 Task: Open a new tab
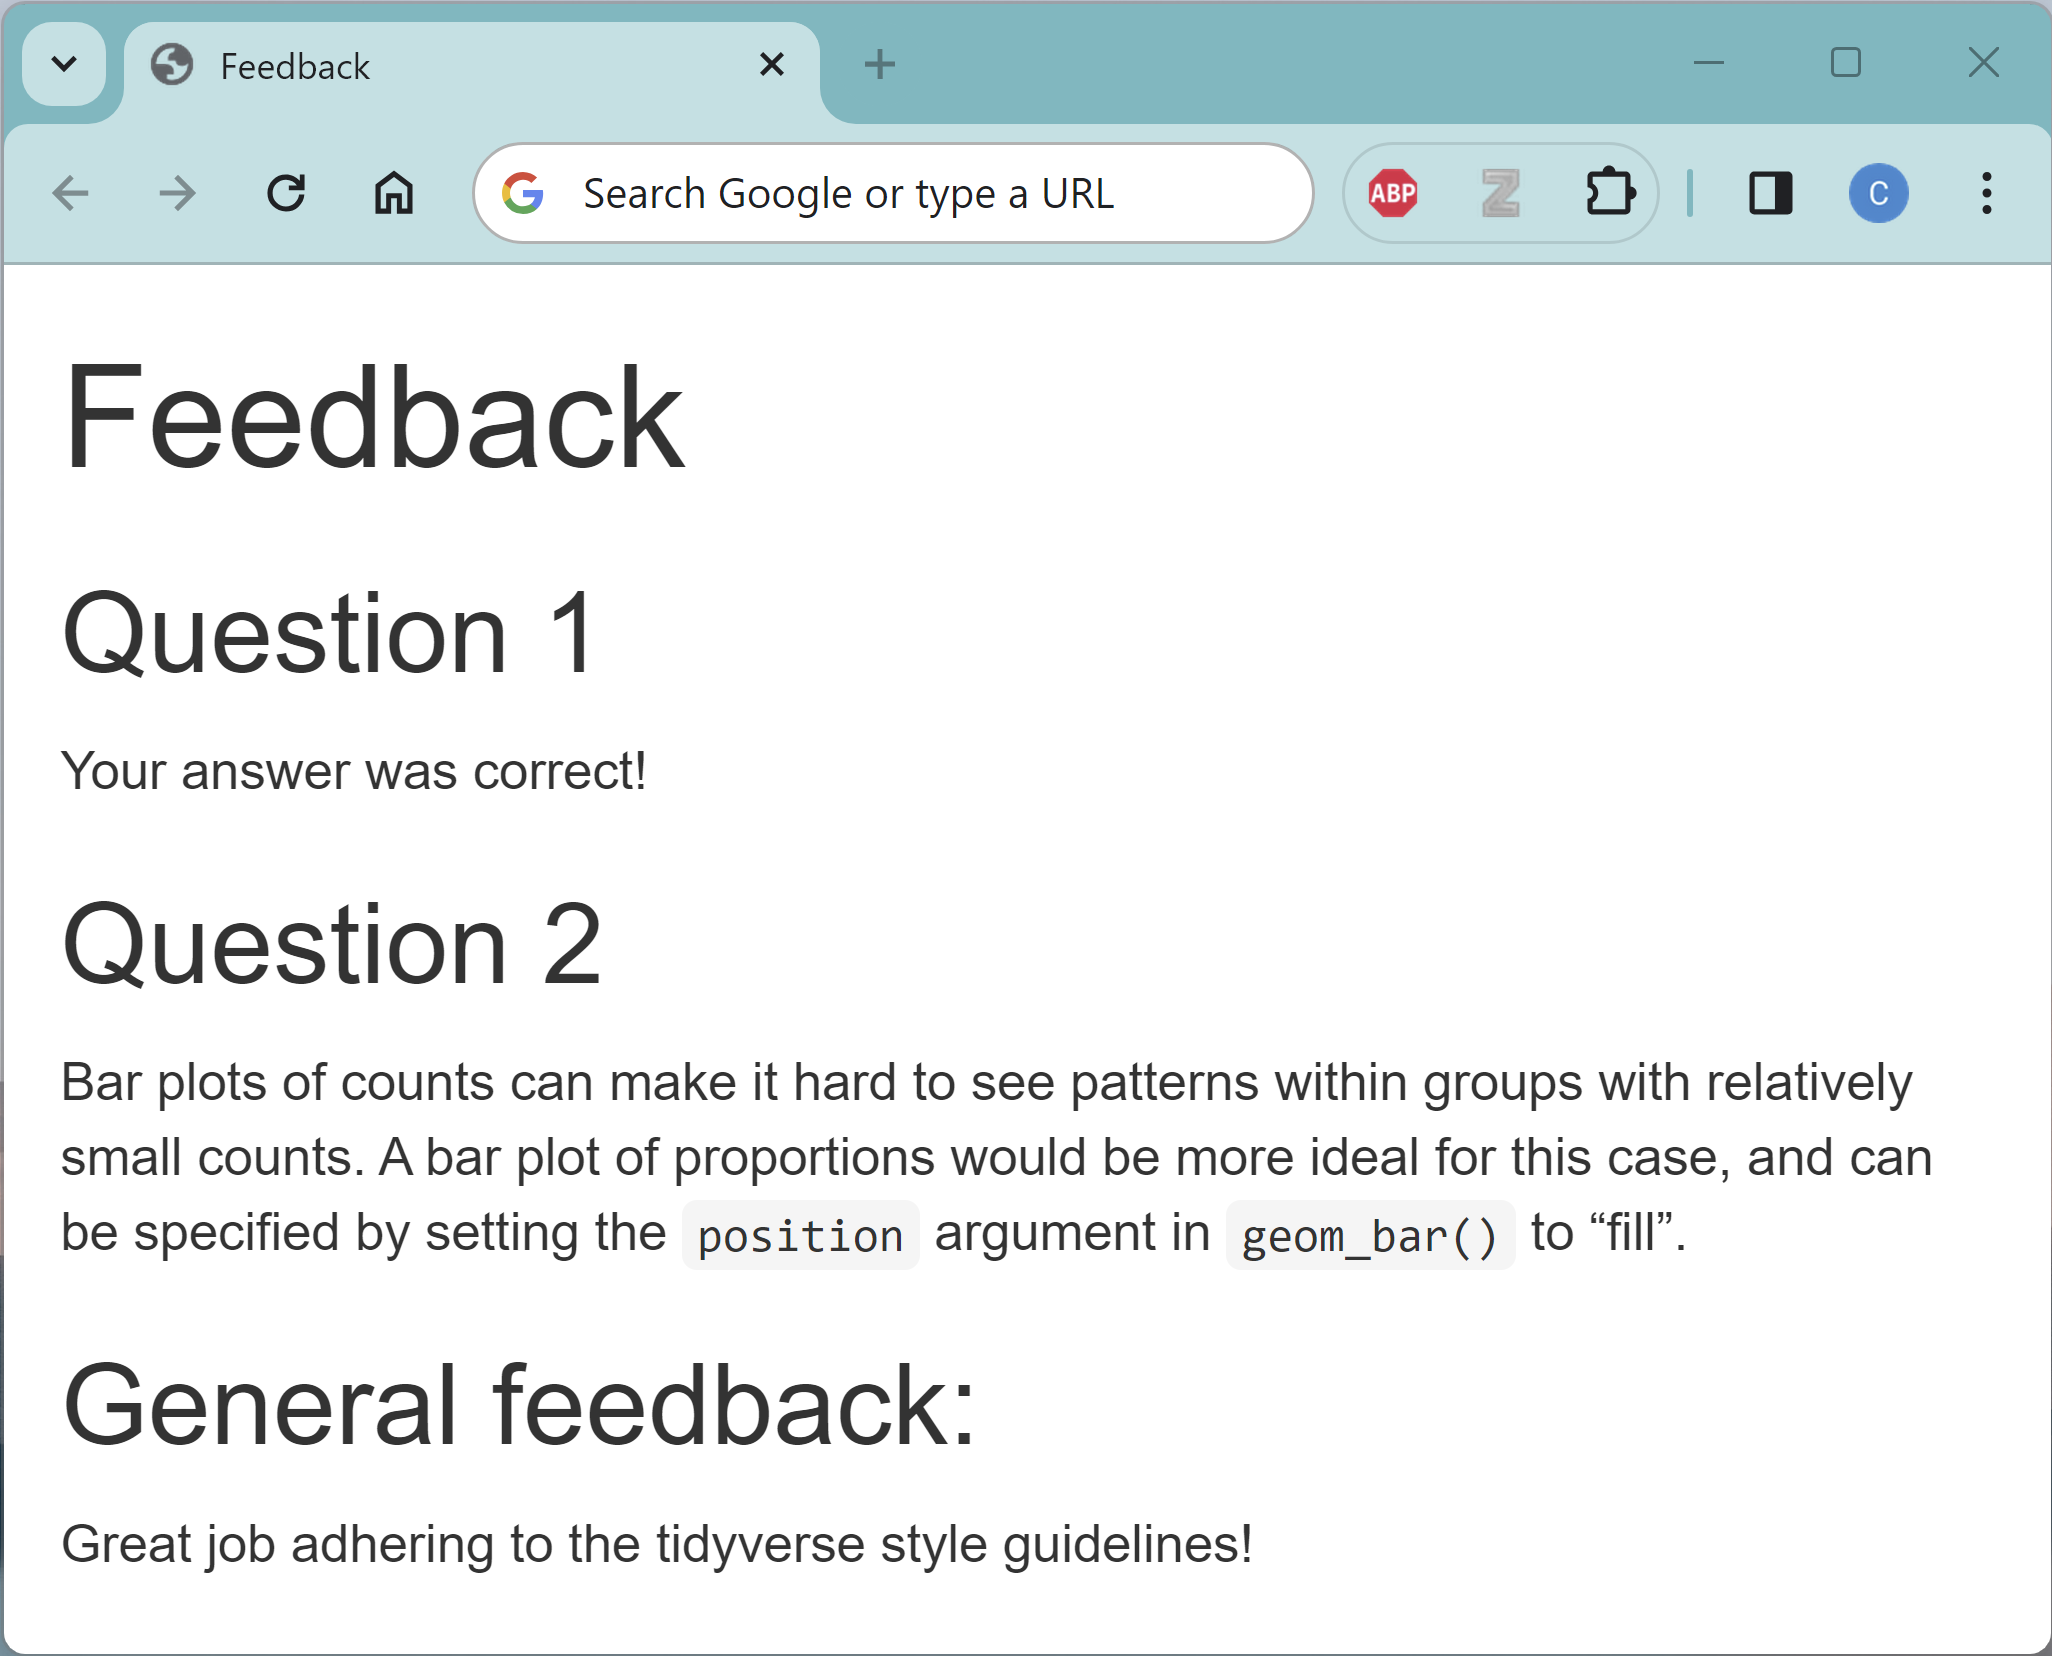click(879, 65)
